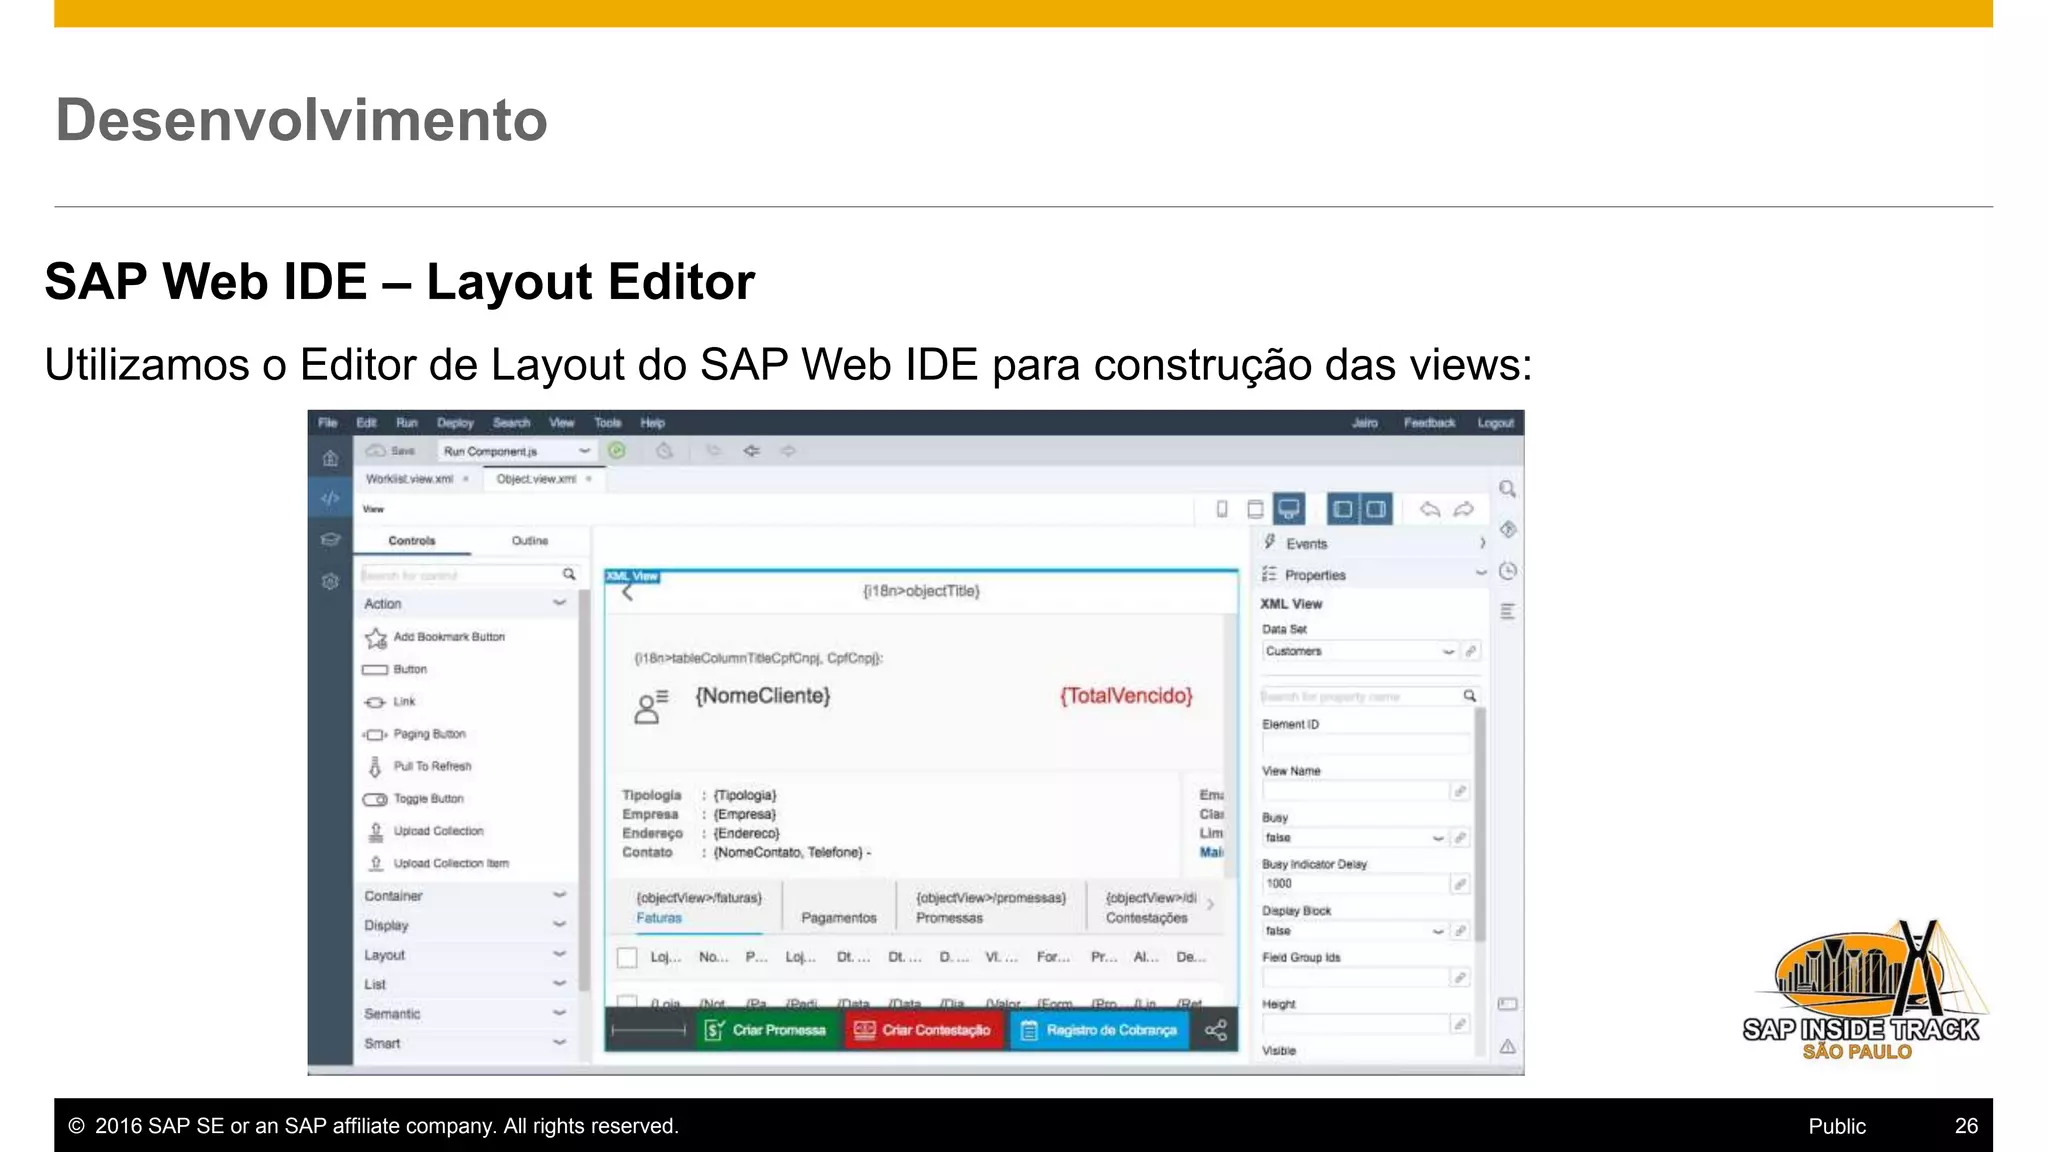The height and width of the screenshot is (1152, 2048).
Task: Select the Outline tab
Action: click(530, 540)
